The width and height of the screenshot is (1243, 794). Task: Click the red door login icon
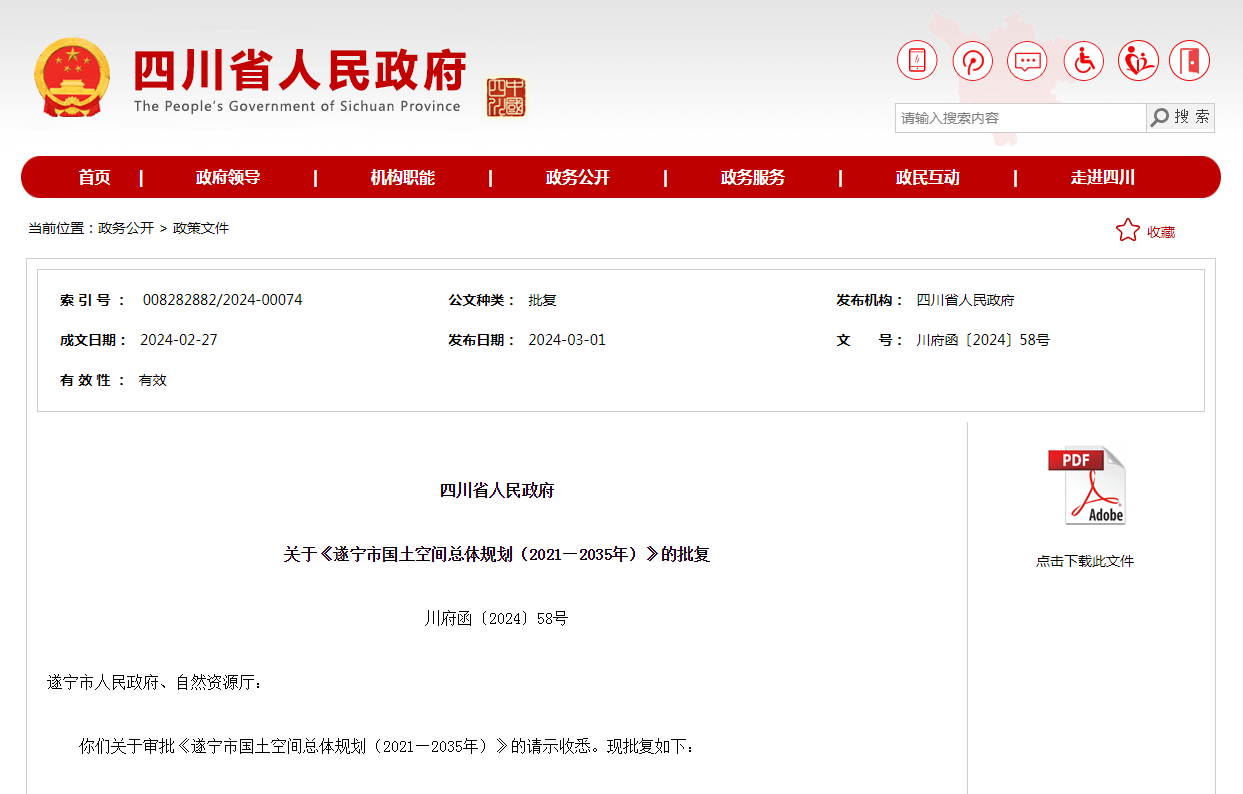coord(1189,61)
